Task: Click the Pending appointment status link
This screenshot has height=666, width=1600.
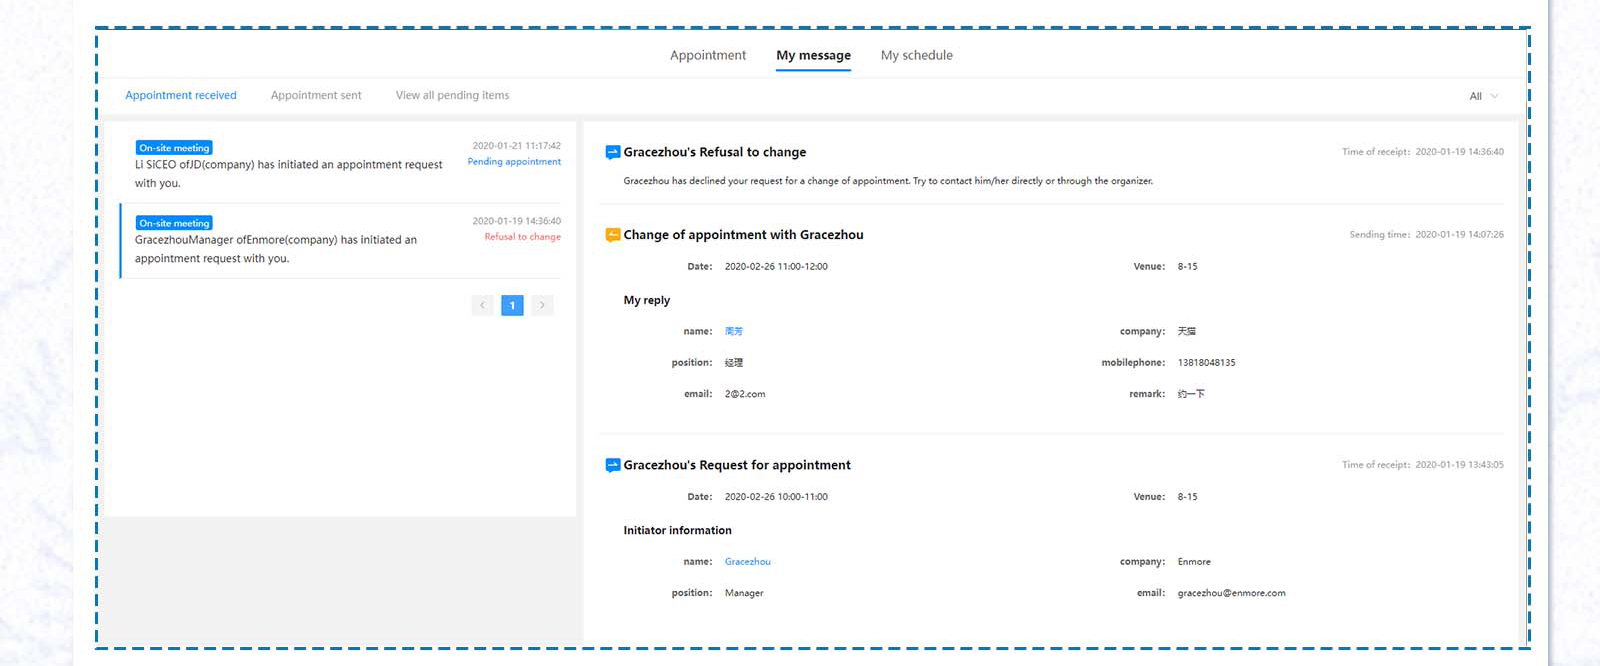Action: tap(514, 161)
